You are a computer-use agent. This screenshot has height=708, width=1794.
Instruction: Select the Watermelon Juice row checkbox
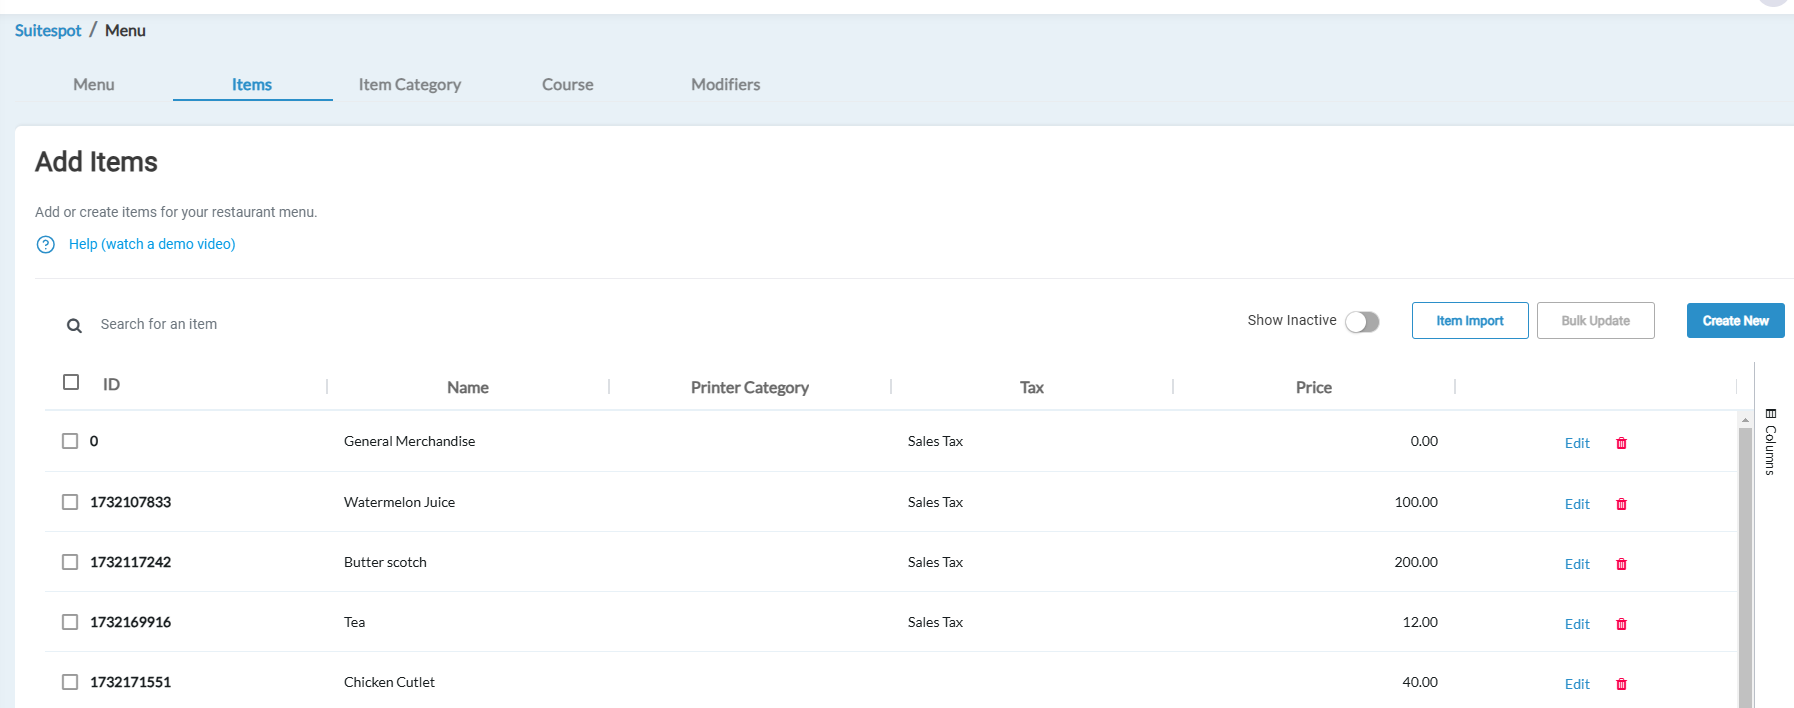coord(70,502)
